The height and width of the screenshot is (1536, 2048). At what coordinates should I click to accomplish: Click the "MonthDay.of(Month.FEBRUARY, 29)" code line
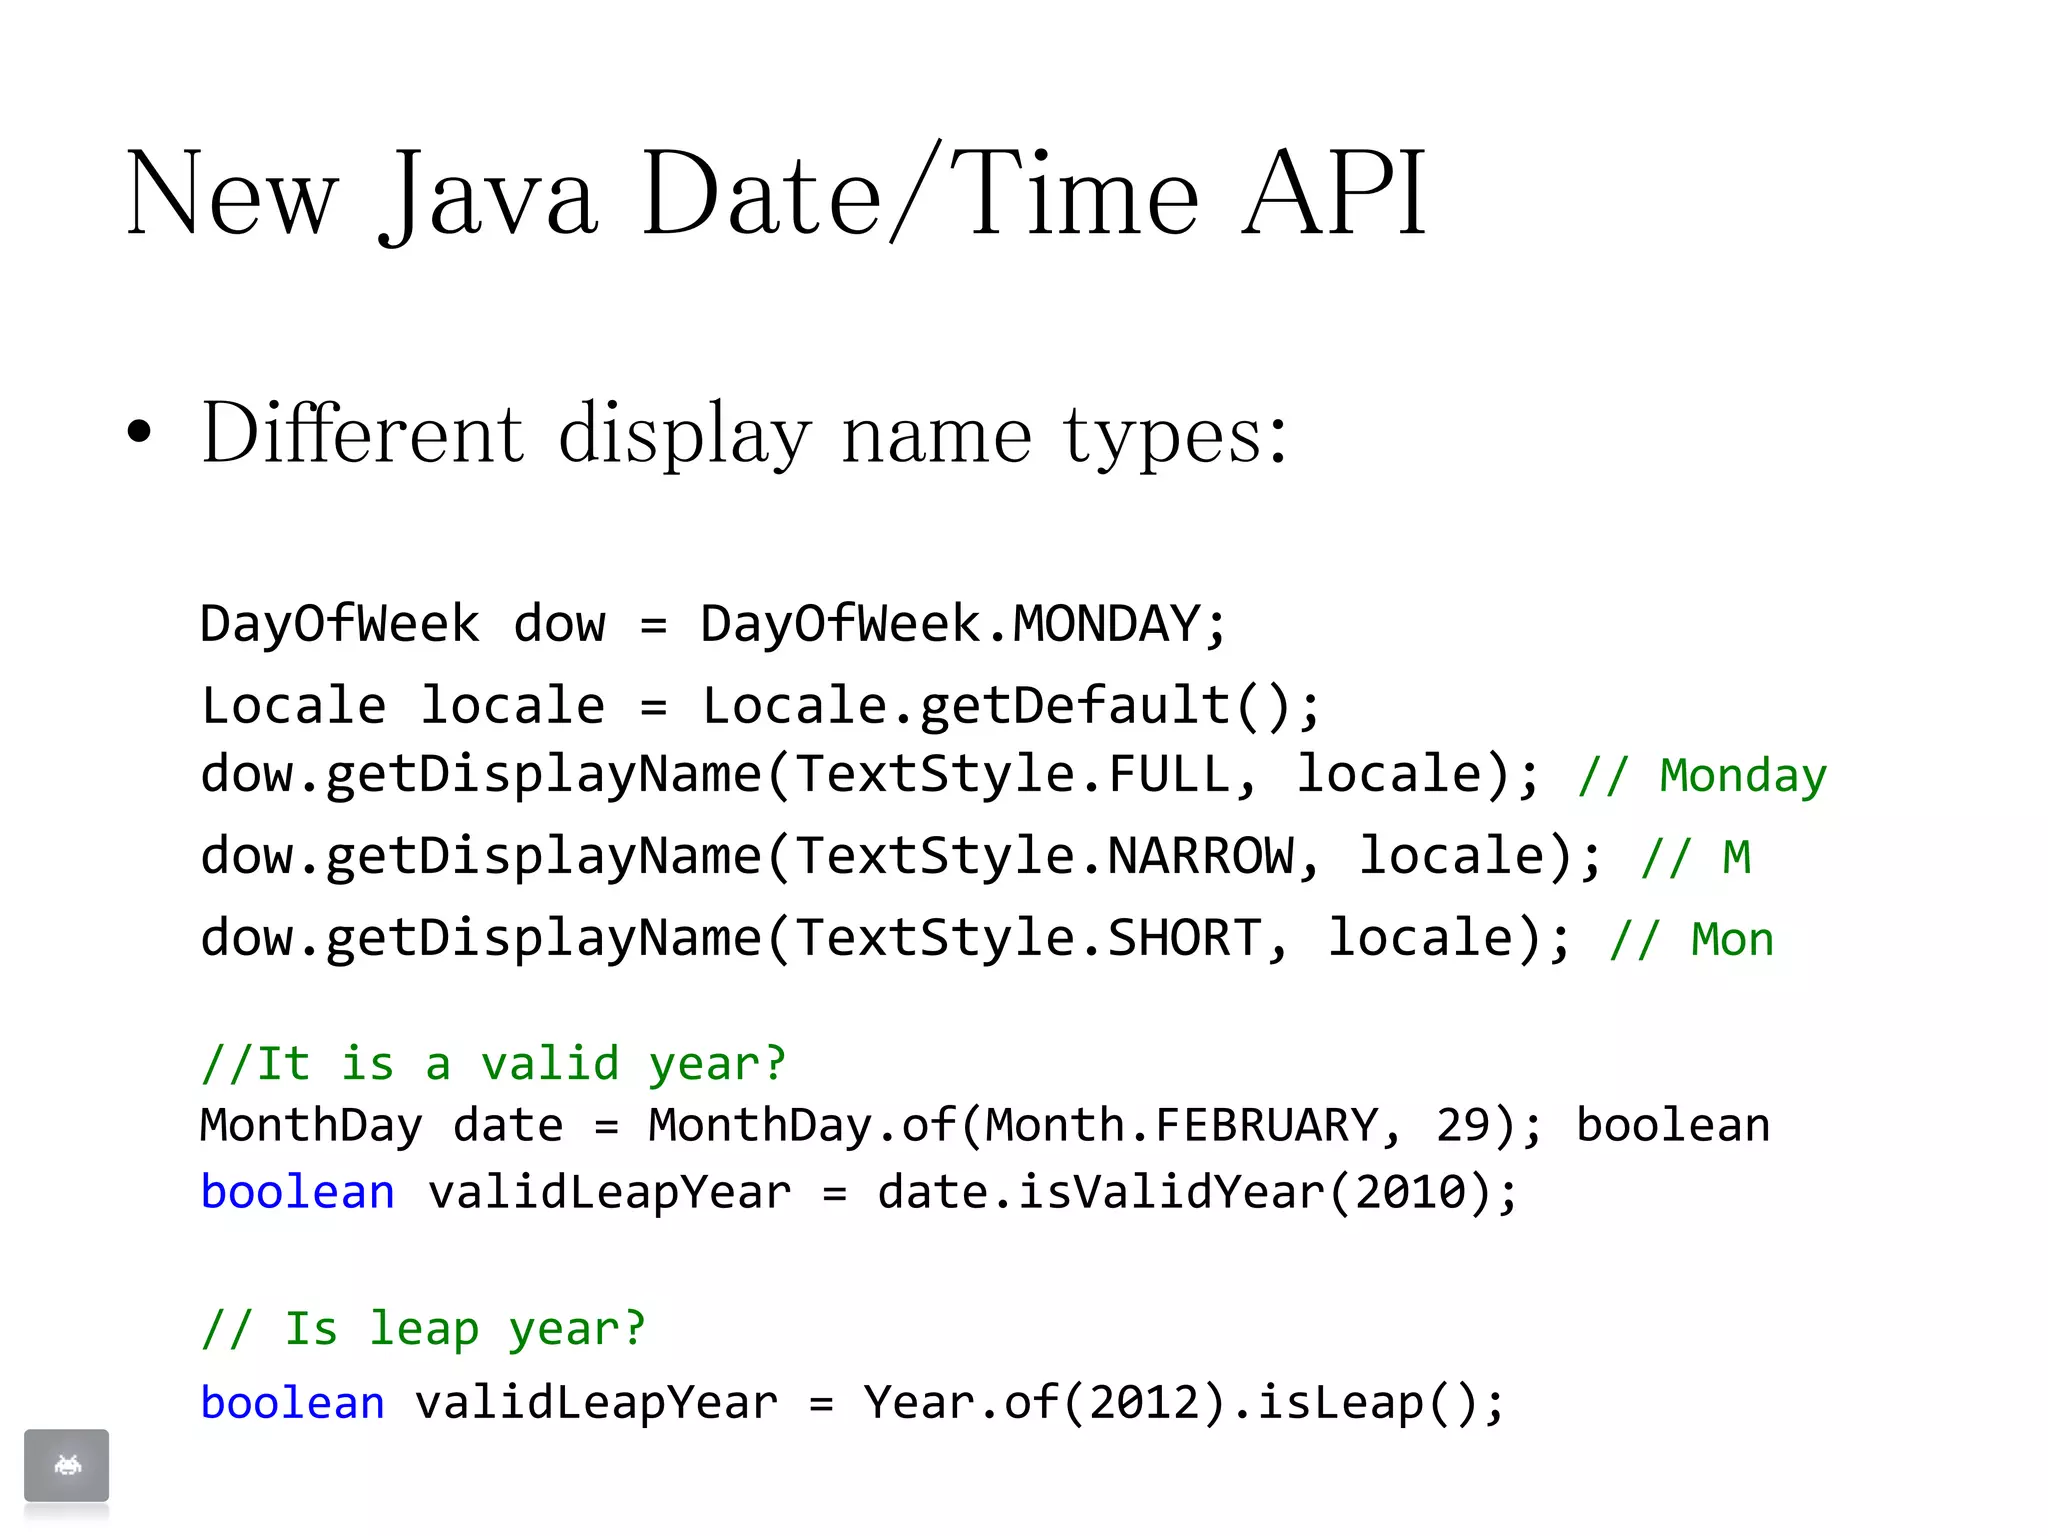point(870,1125)
